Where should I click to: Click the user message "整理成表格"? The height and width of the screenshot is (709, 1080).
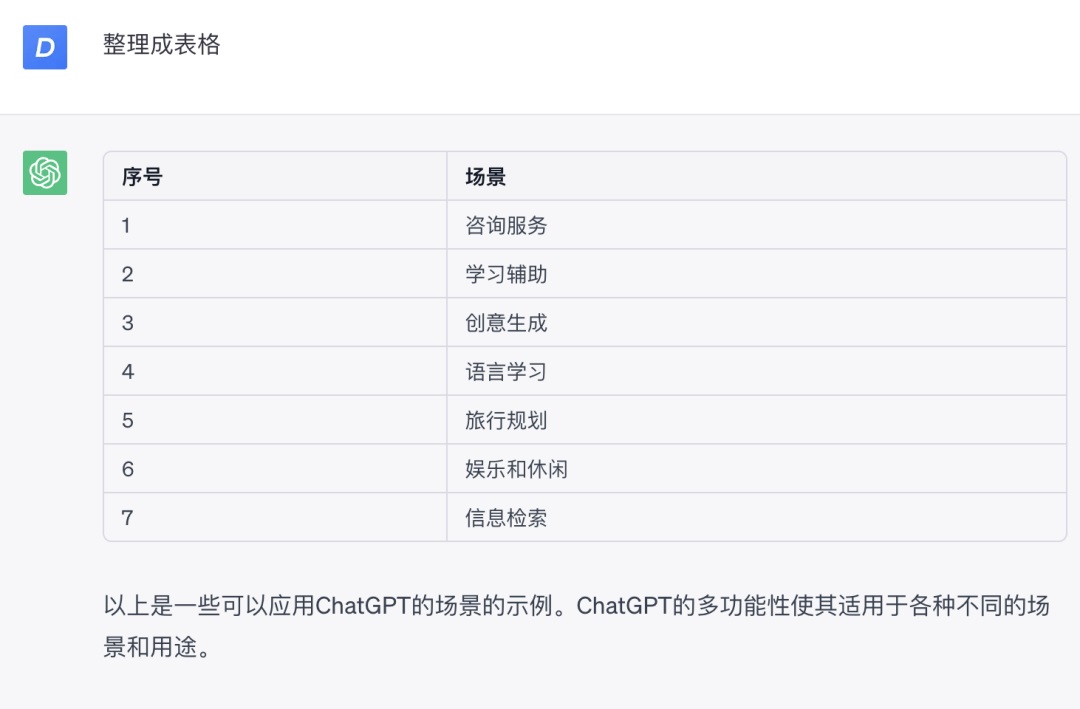pyautogui.click(x=162, y=45)
